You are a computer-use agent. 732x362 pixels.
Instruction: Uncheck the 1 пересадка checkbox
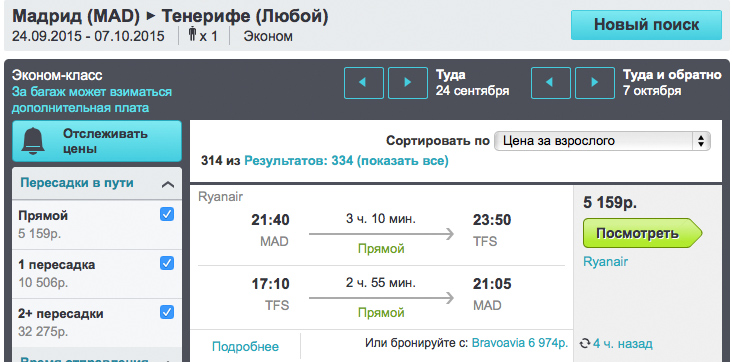(167, 263)
